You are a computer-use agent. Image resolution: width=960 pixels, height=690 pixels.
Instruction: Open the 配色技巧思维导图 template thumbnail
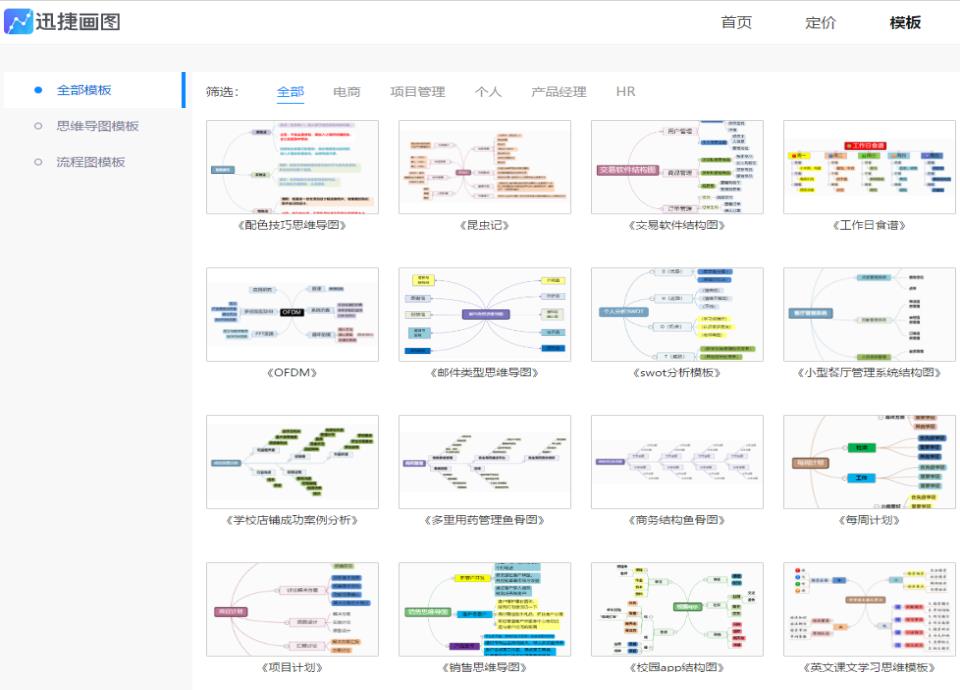pos(292,167)
